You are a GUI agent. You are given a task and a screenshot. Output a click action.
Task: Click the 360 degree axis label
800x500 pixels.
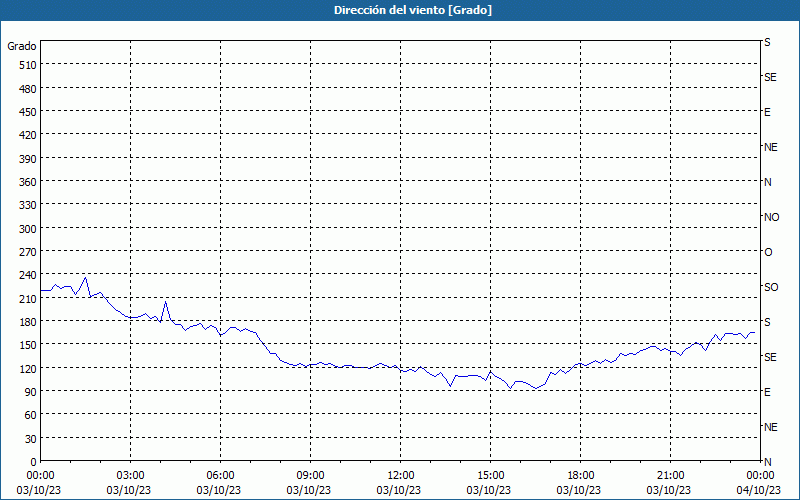click(28, 182)
